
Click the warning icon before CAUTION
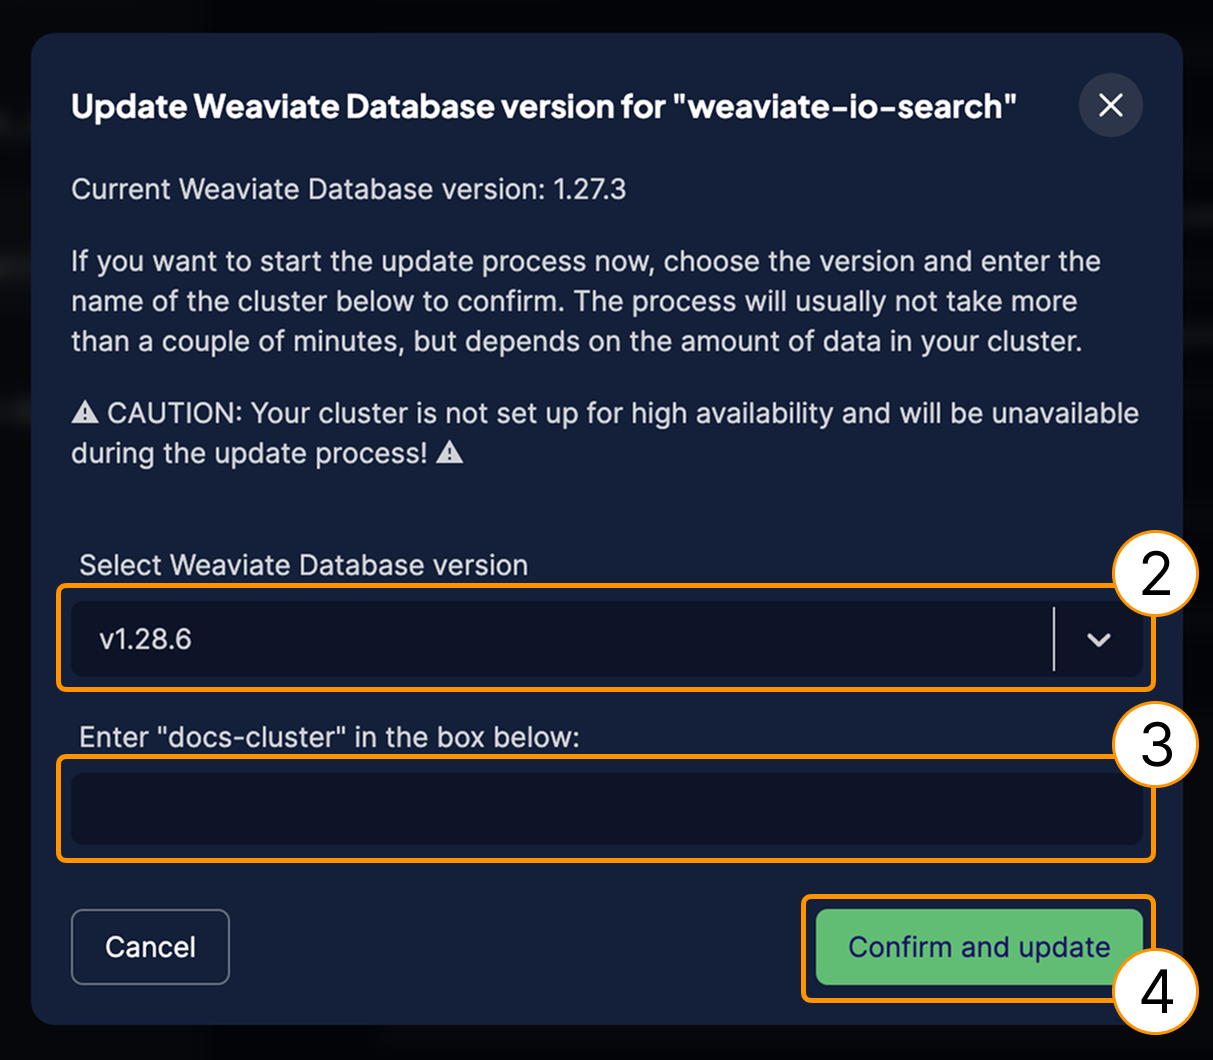click(85, 412)
